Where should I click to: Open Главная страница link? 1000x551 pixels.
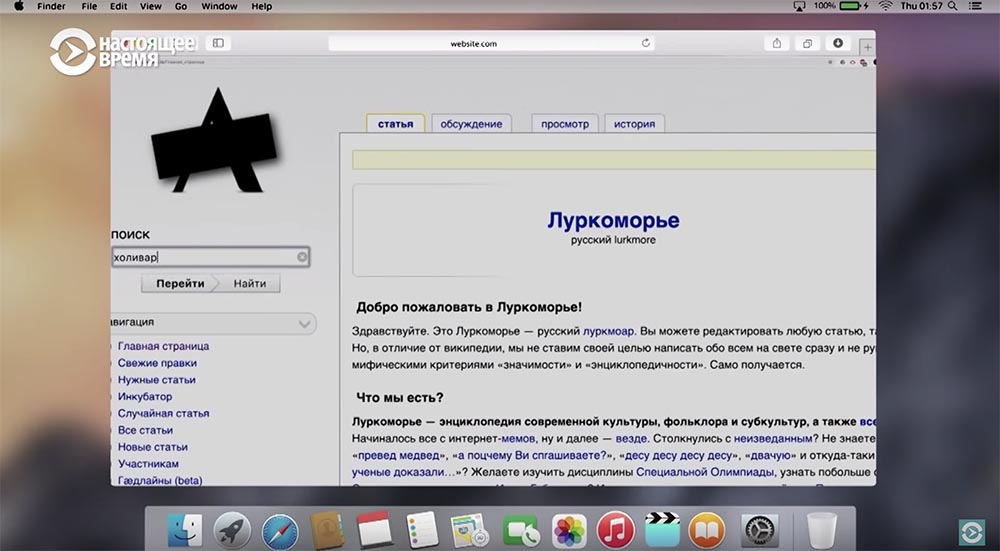click(x=163, y=346)
